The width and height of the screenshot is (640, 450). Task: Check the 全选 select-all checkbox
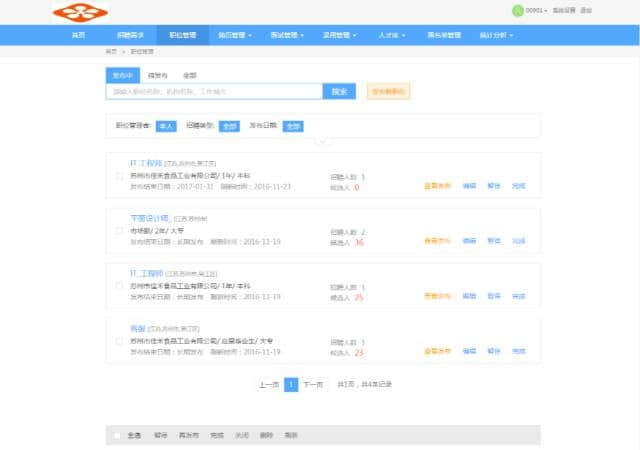[x=117, y=435]
